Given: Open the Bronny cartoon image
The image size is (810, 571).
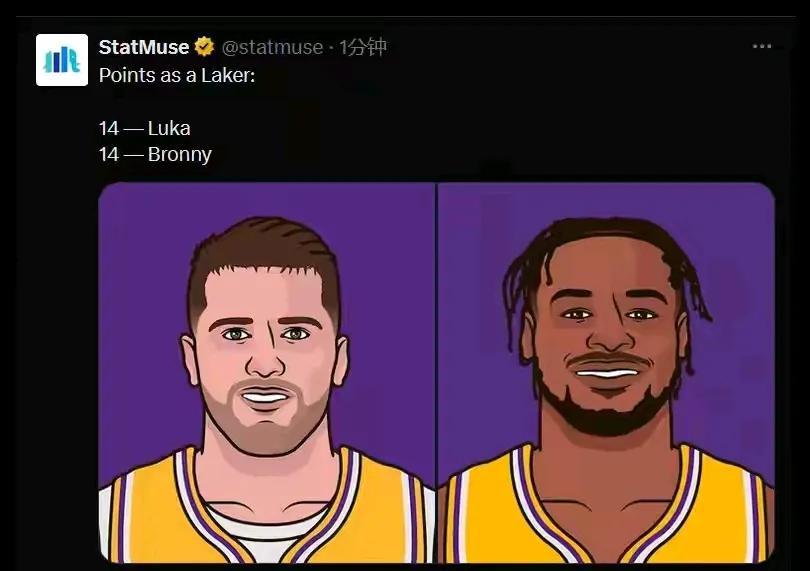Looking at the screenshot, I should point(606,373).
